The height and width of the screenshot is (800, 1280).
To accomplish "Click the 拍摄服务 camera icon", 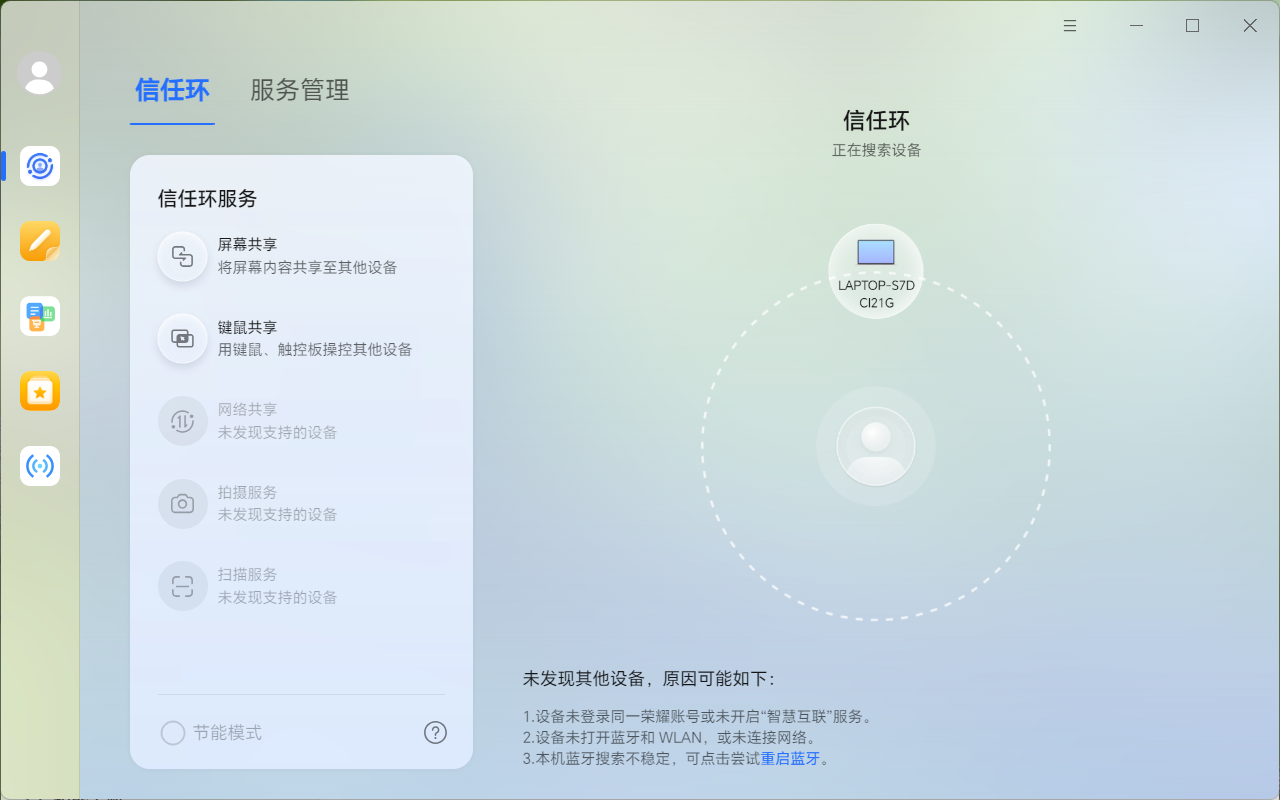I will [182, 504].
